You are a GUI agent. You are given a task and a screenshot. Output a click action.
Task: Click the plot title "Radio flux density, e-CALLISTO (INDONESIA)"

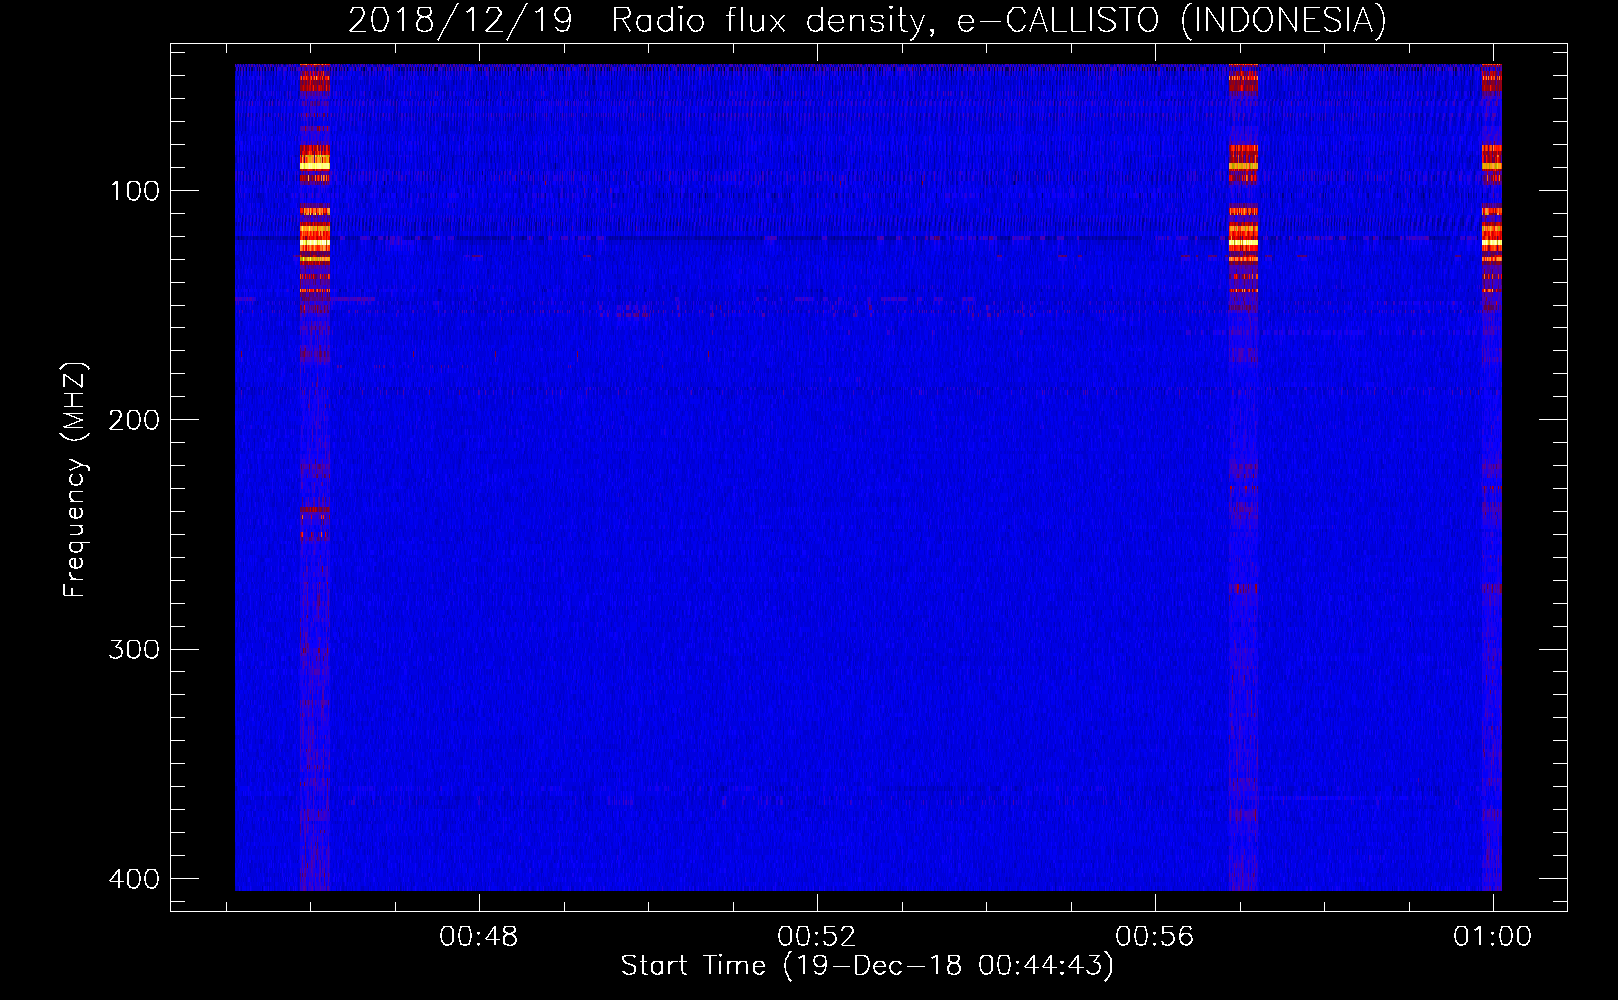998,21
